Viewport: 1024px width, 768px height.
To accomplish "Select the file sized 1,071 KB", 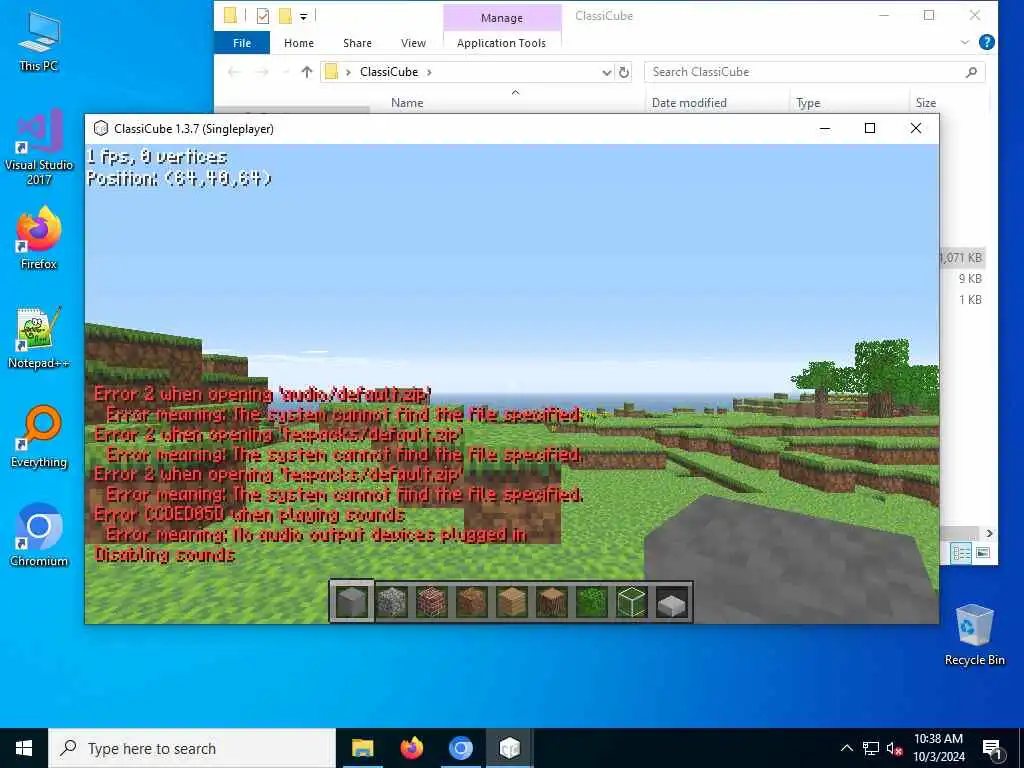I will 961,258.
